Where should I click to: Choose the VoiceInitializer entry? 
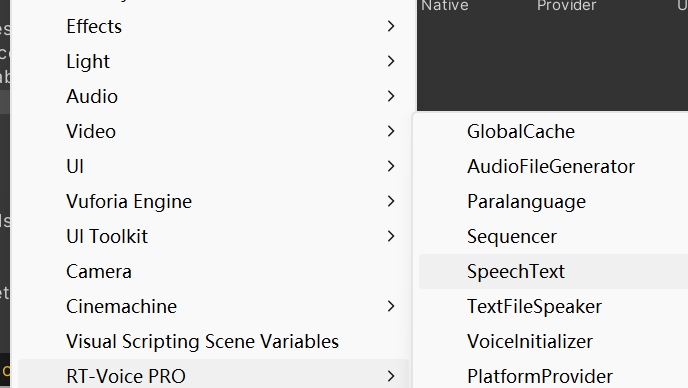point(553,341)
